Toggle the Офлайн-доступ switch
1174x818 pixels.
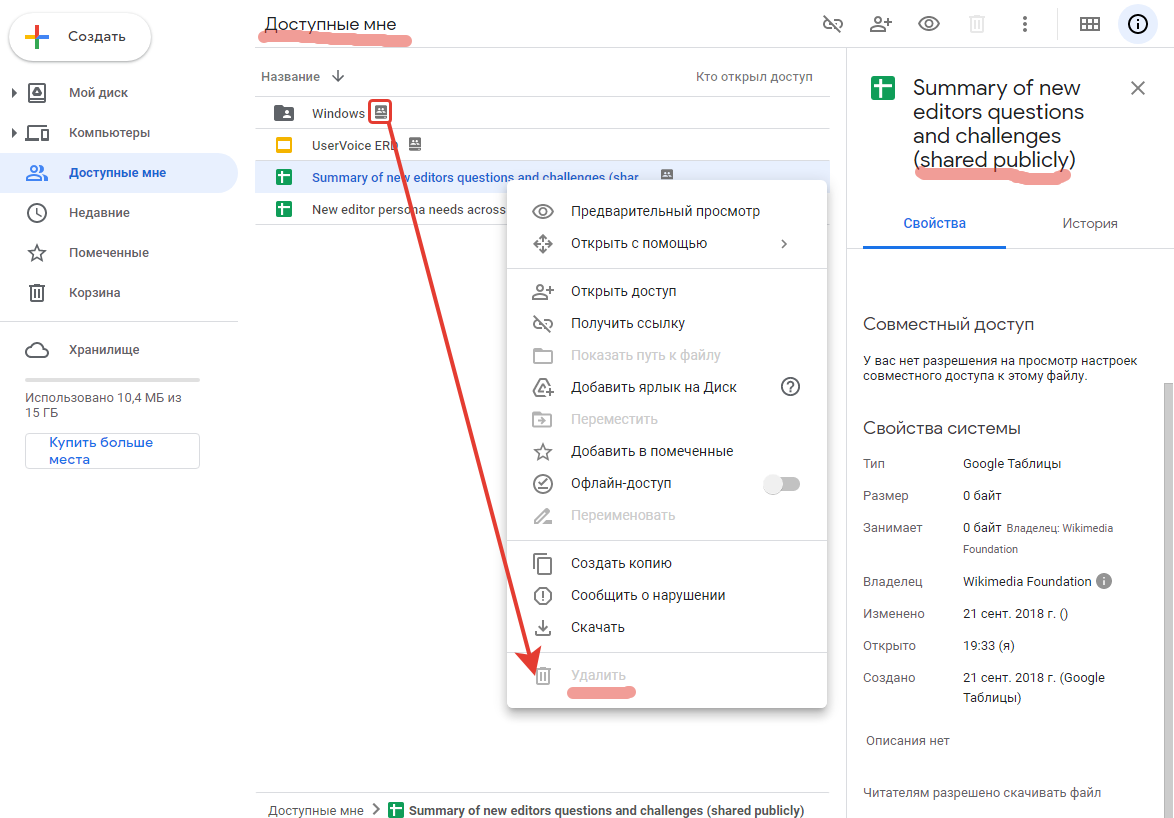(782, 484)
